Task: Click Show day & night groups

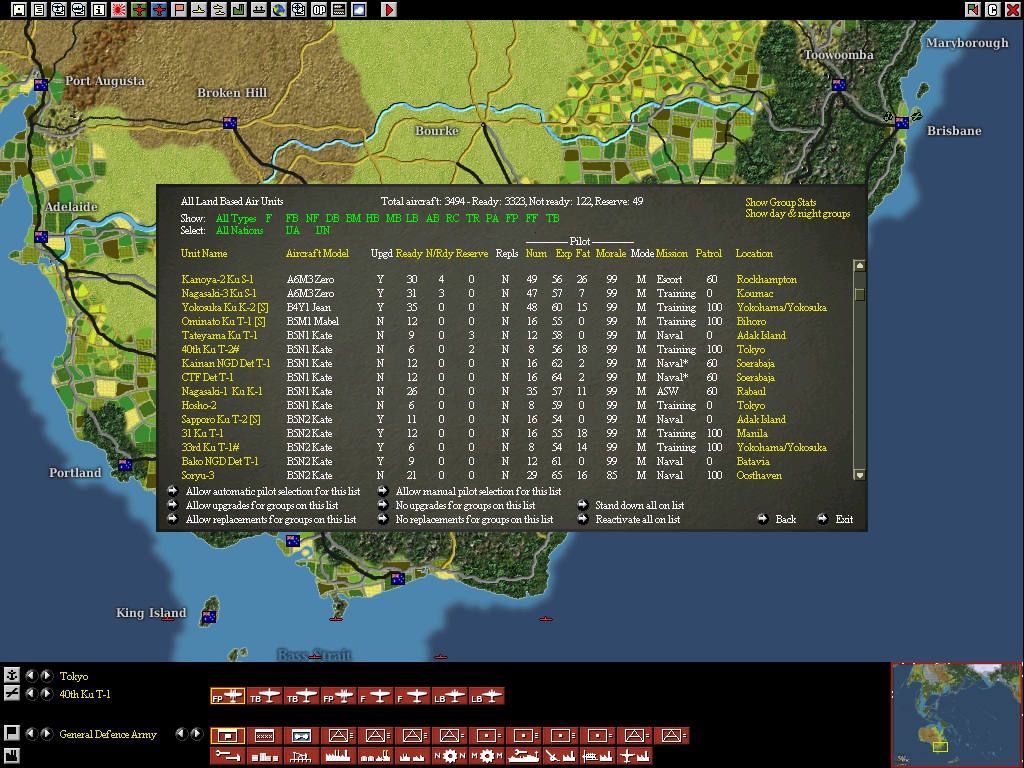Action: point(797,214)
